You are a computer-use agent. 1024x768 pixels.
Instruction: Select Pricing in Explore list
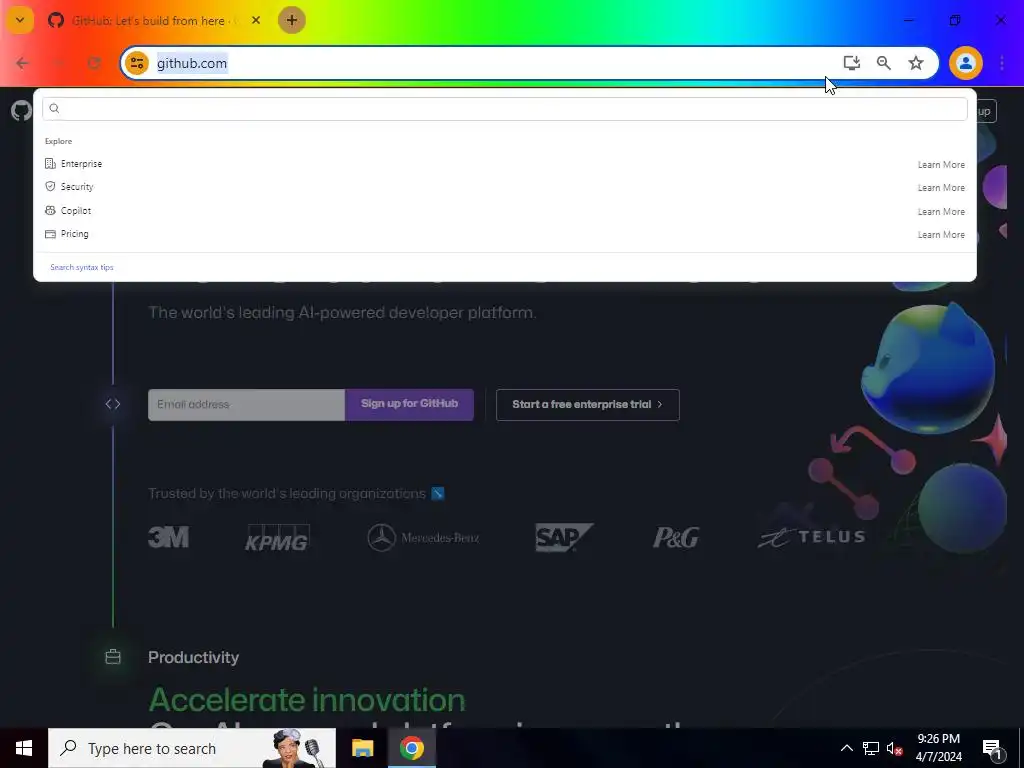74,234
